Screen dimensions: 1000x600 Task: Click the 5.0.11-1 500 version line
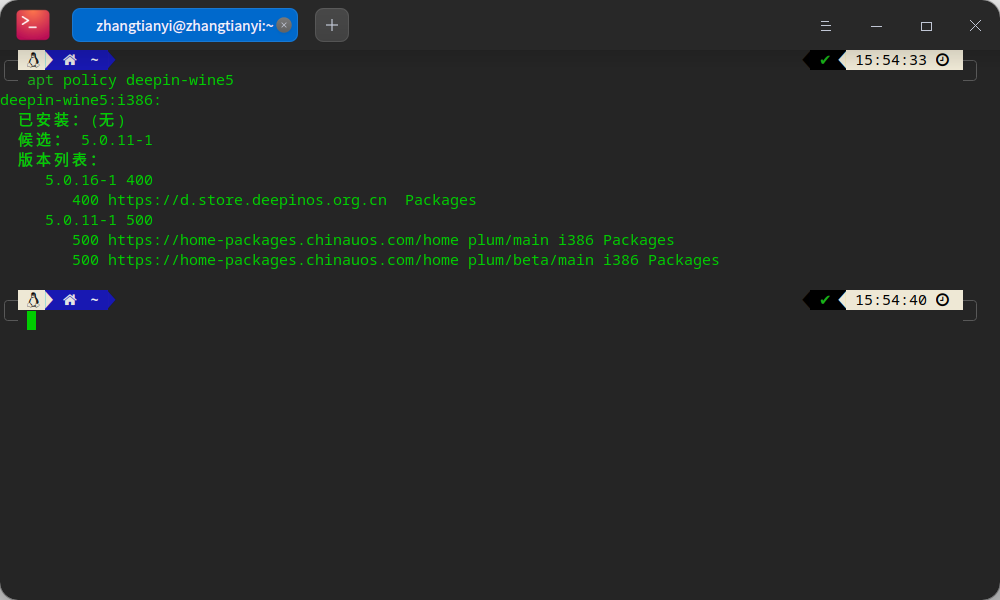tap(99, 221)
